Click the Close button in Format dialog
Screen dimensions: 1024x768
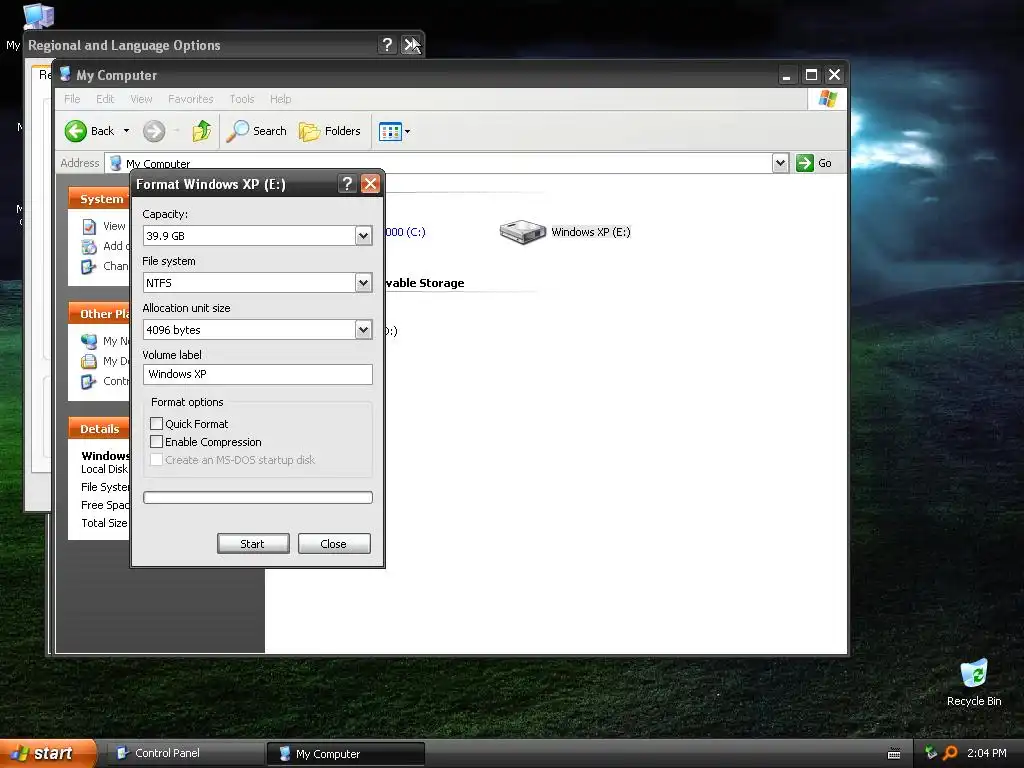[334, 543]
